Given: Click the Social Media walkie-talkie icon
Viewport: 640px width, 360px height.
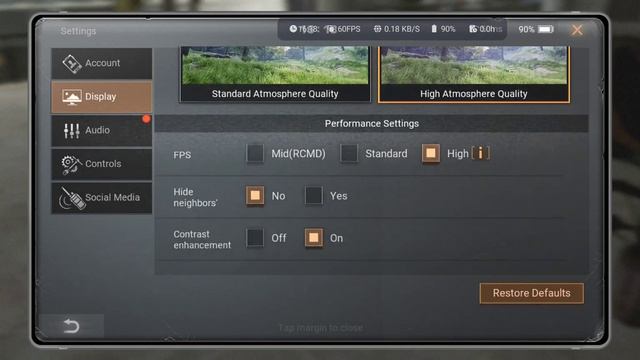Looking at the screenshot, I should coord(73,199).
